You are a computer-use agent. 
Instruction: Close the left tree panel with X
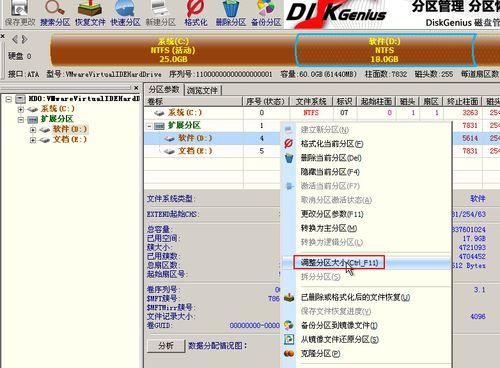click(136, 88)
